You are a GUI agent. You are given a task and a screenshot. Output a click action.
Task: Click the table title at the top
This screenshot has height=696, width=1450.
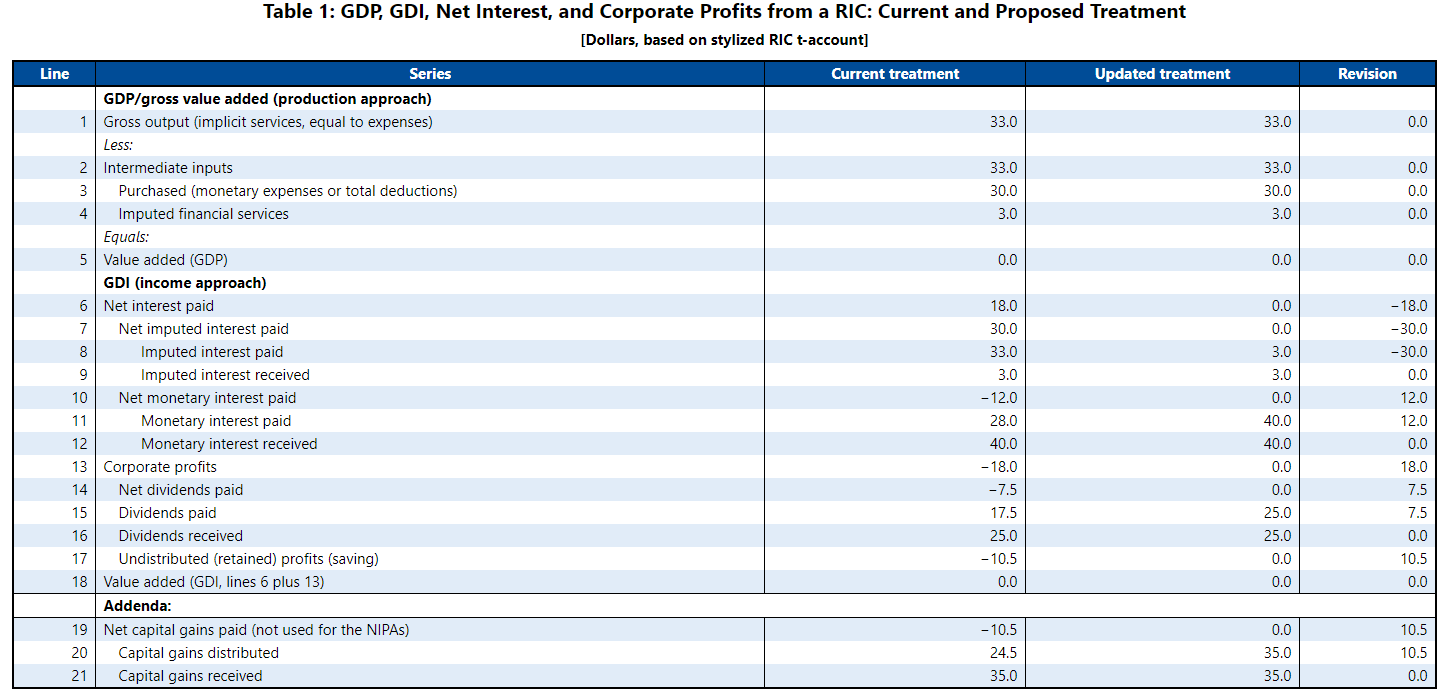pos(724,12)
